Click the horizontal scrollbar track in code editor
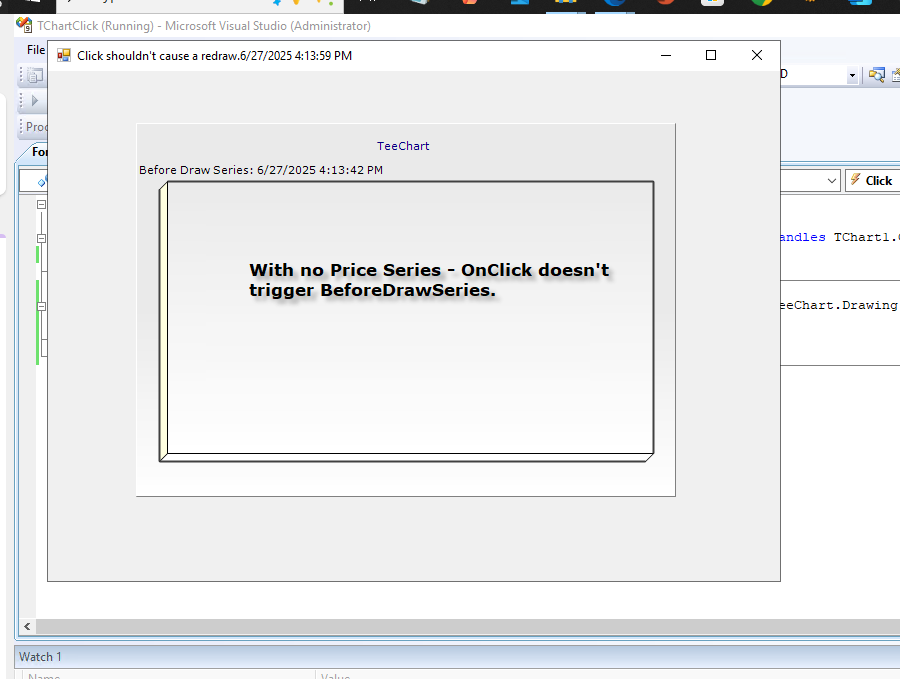 [x=468, y=626]
